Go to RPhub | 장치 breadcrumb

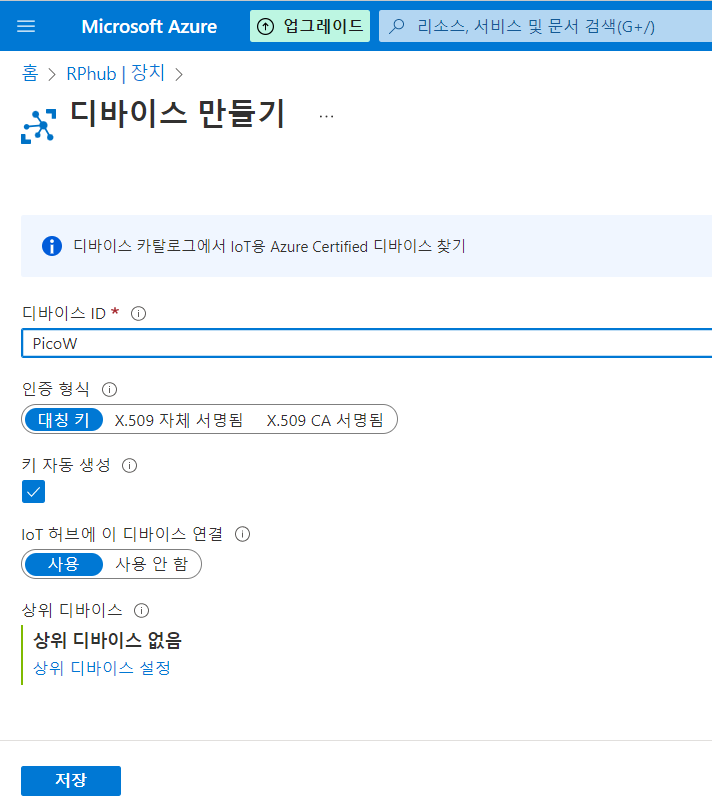[116, 74]
